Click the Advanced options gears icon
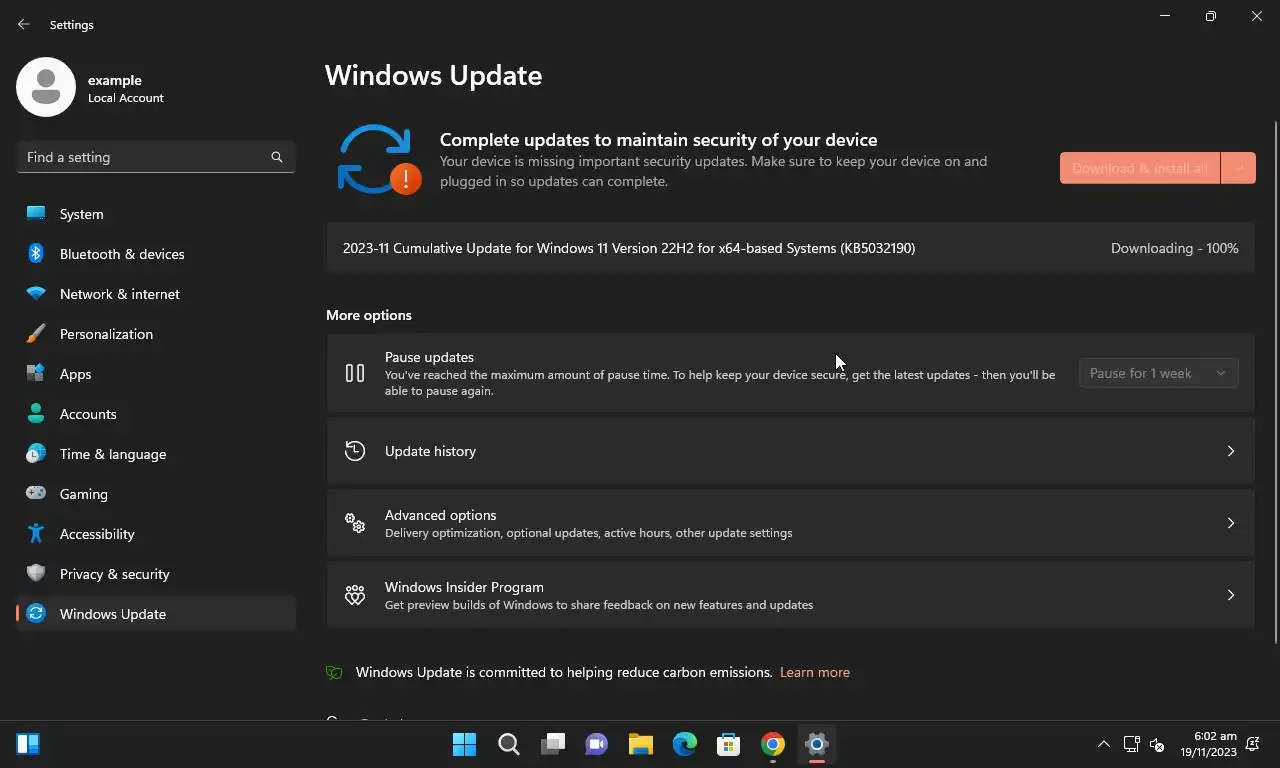This screenshot has height=768, width=1280. (355, 523)
